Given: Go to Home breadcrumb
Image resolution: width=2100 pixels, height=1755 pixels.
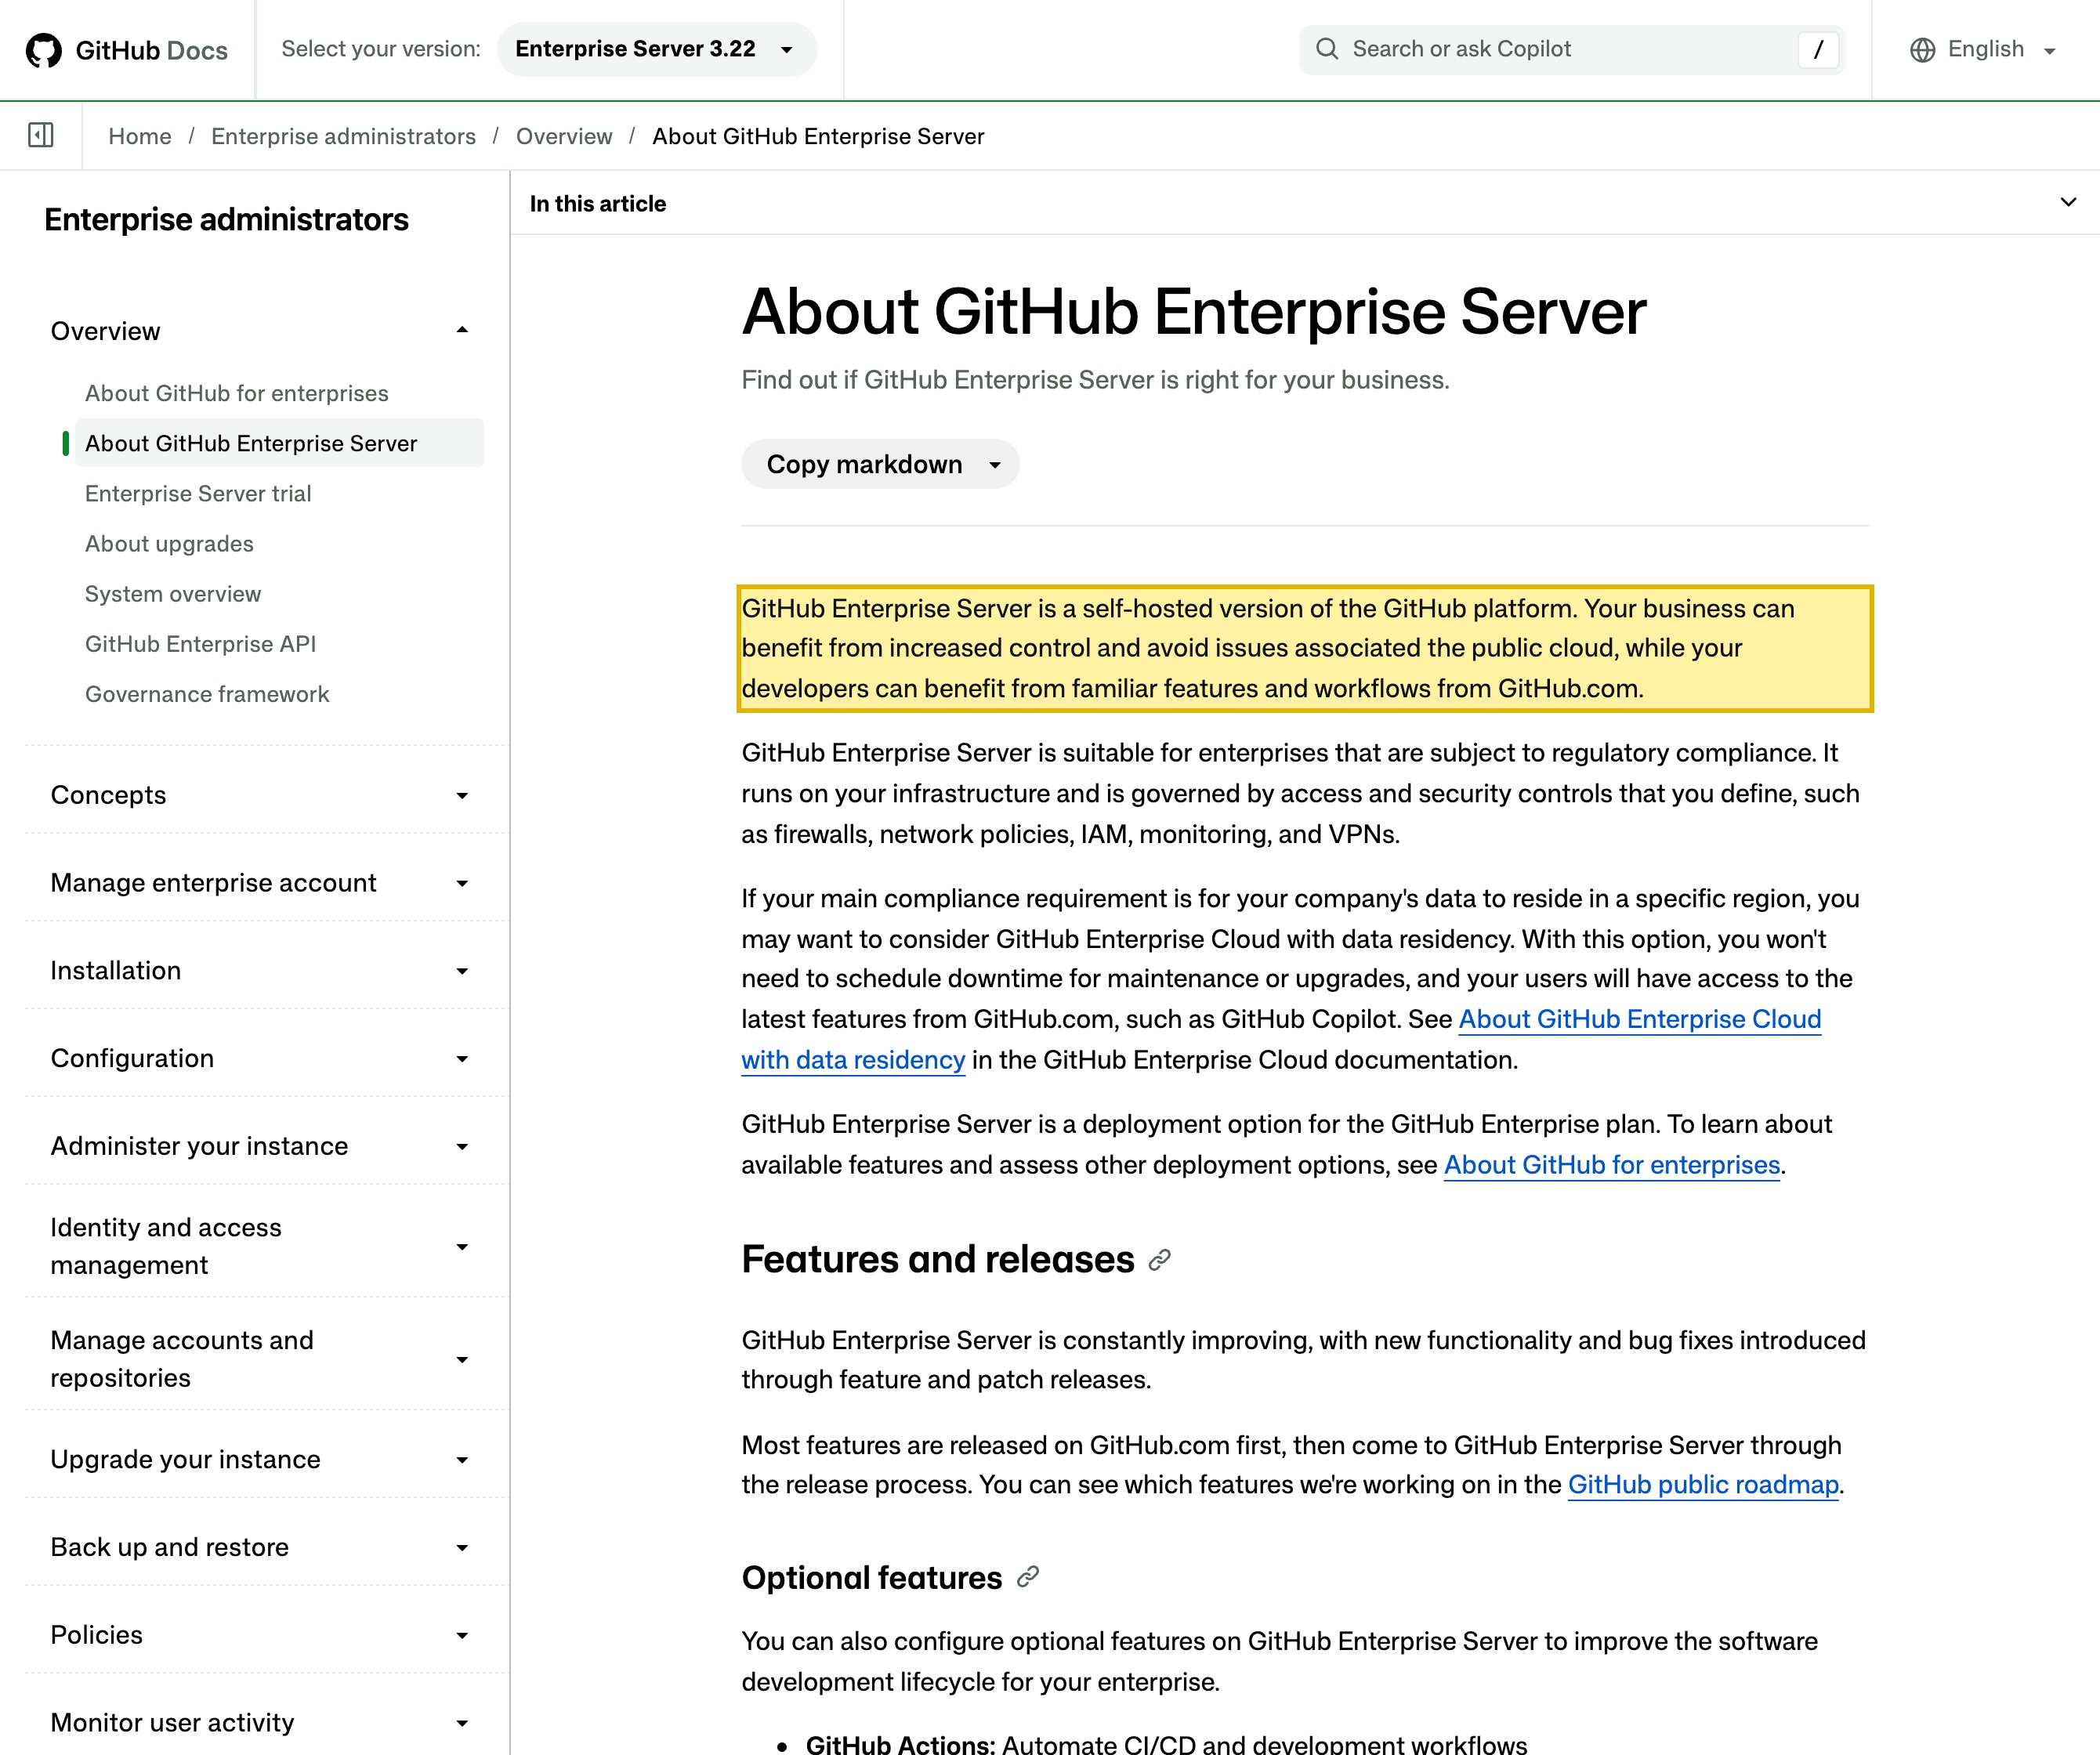Looking at the screenshot, I should tap(140, 136).
